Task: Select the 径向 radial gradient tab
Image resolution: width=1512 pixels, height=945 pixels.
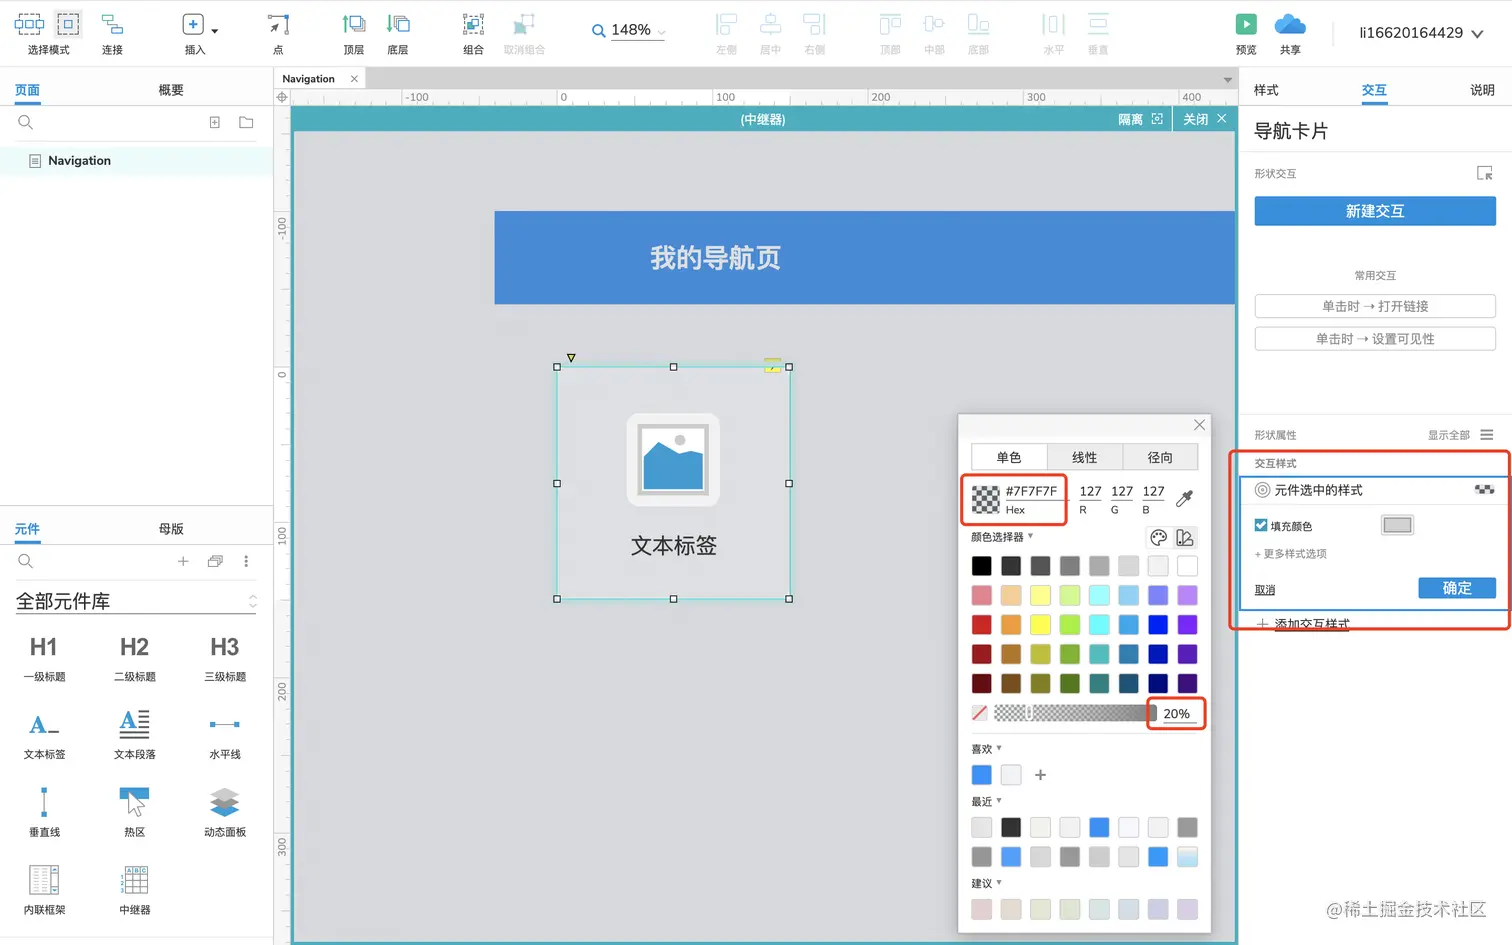Action: tap(1160, 457)
